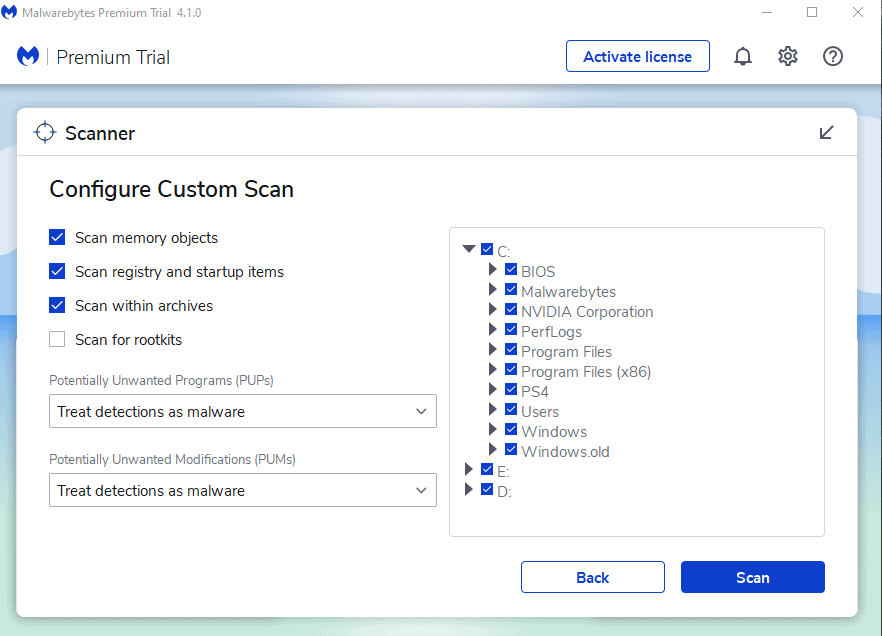Expand the NVIDIA Corporation folder

pos(492,309)
